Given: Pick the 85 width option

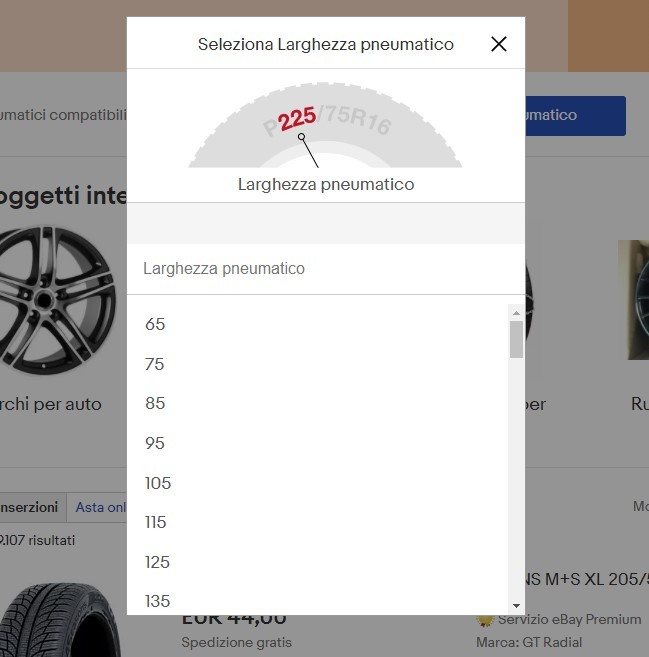Looking at the screenshot, I should tap(318, 404).
